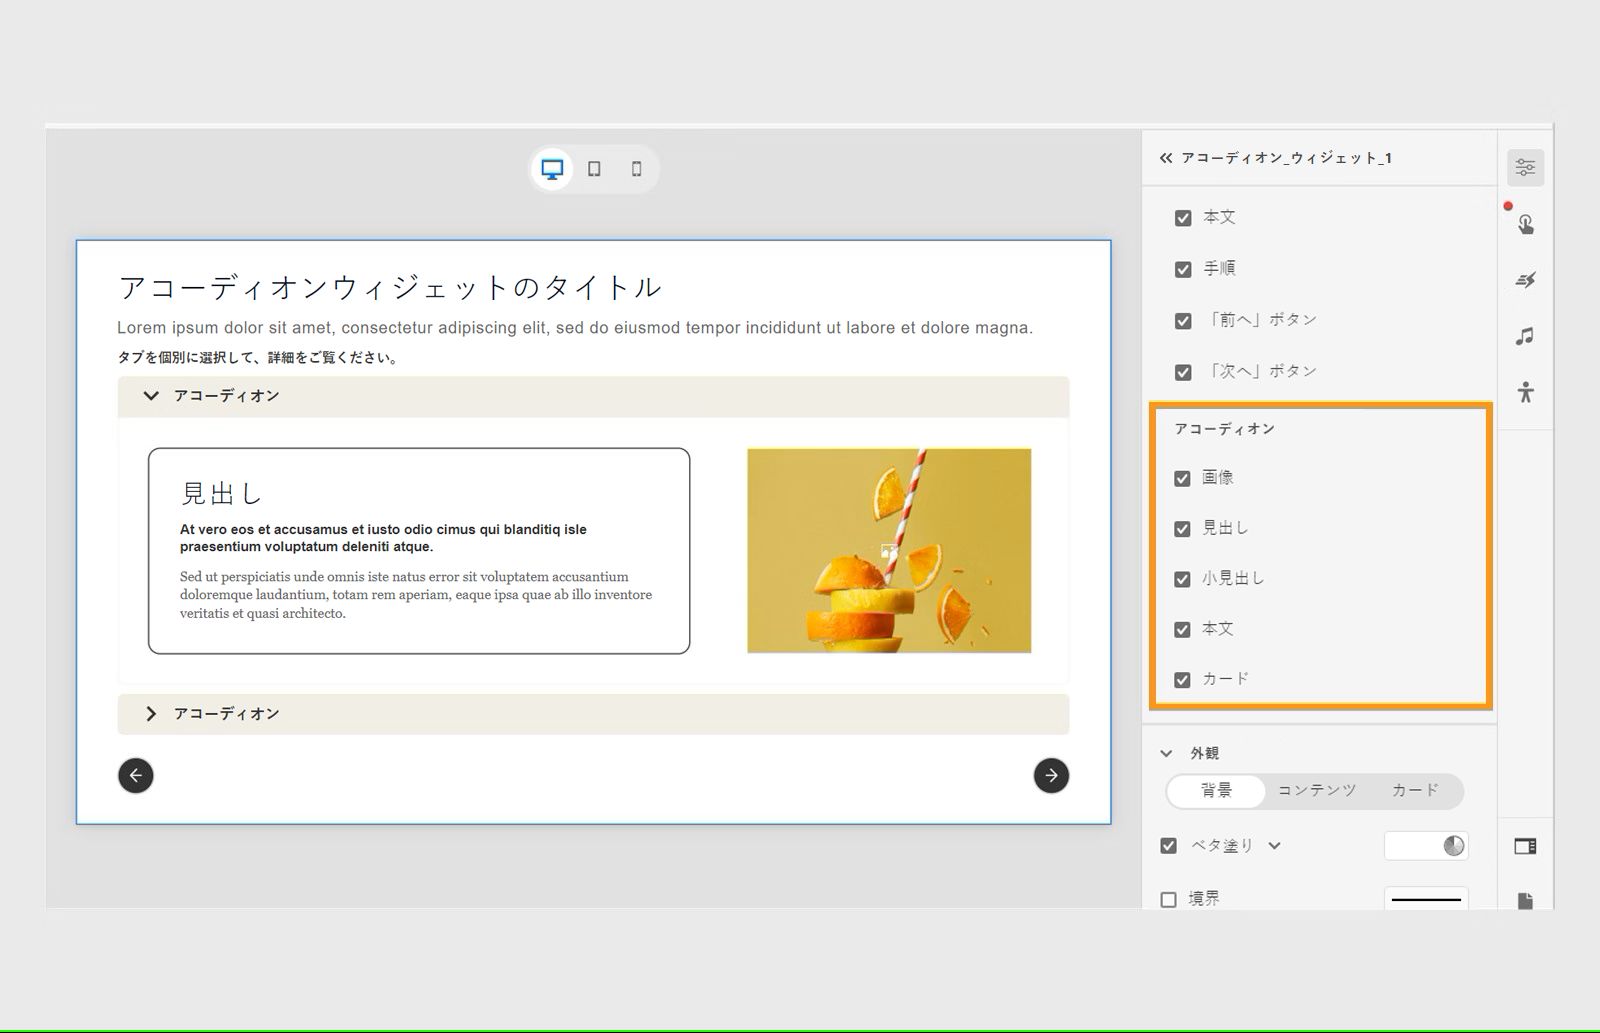Select the orange juice image thumbnail
1600x1033 pixels.
click(x=889, y=551)
